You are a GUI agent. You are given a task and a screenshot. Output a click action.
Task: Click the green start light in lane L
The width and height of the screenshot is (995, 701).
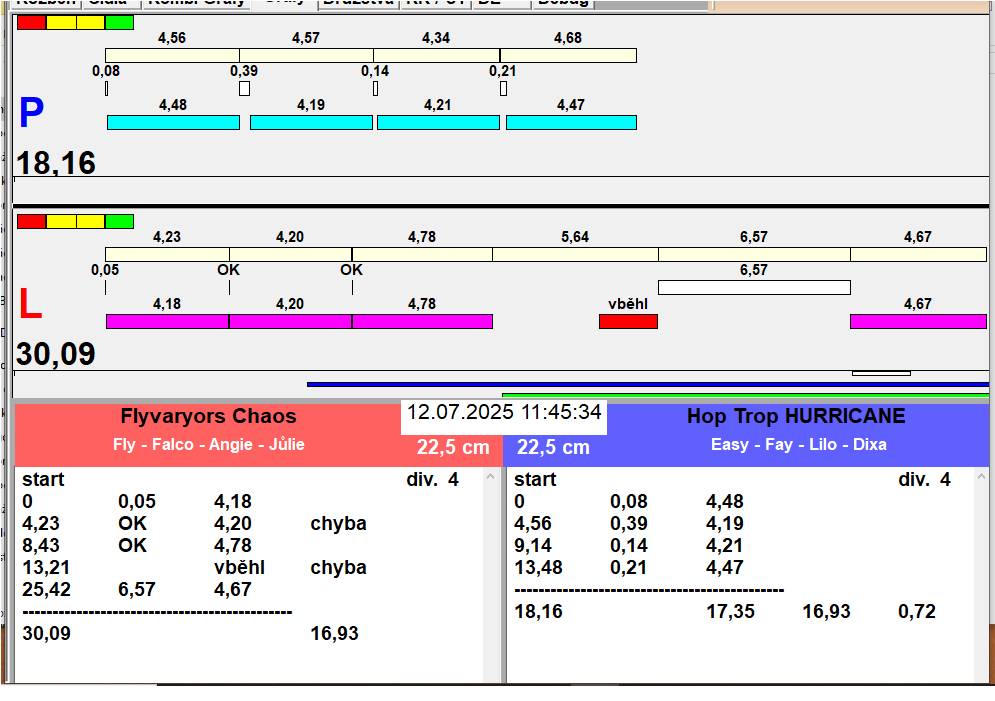click(119, 221)
